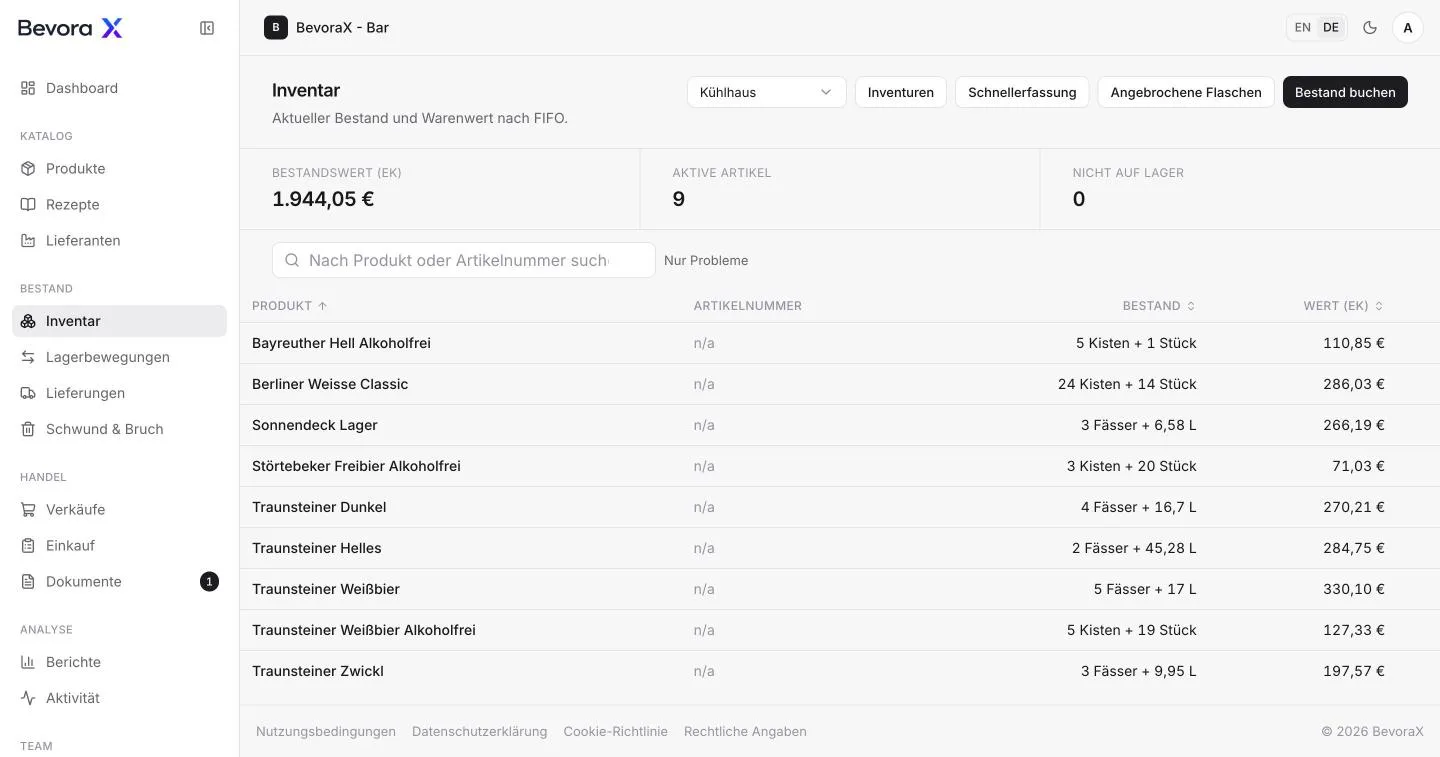The height and width of the screenshot is (757, 1440).
Task: Open Inventuren
Action: pyautogui.click(x=901, y=92)
